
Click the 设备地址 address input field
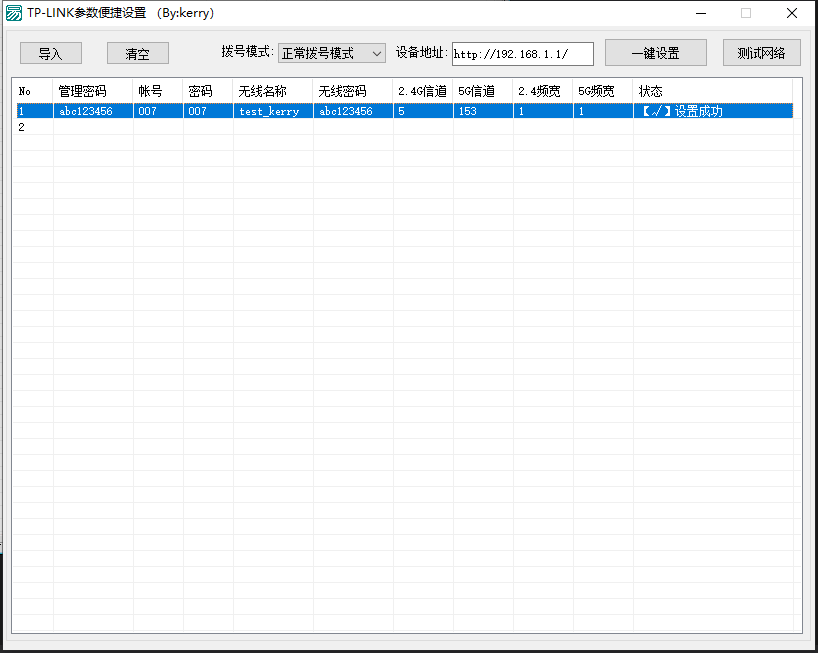pyautogui.click(x=522, y=53)
